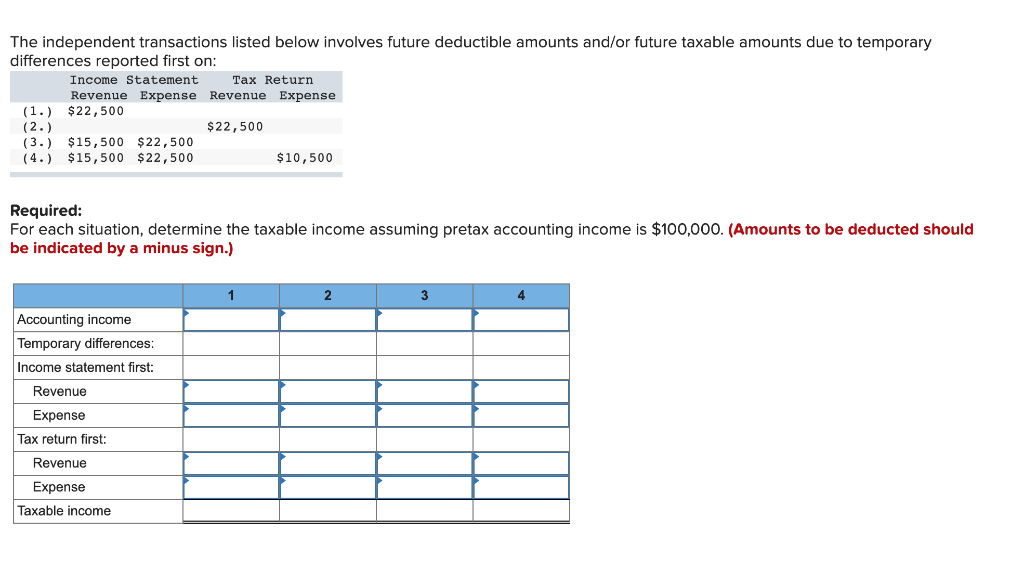Click Taxable income total cell in column 1

point(231,511)
